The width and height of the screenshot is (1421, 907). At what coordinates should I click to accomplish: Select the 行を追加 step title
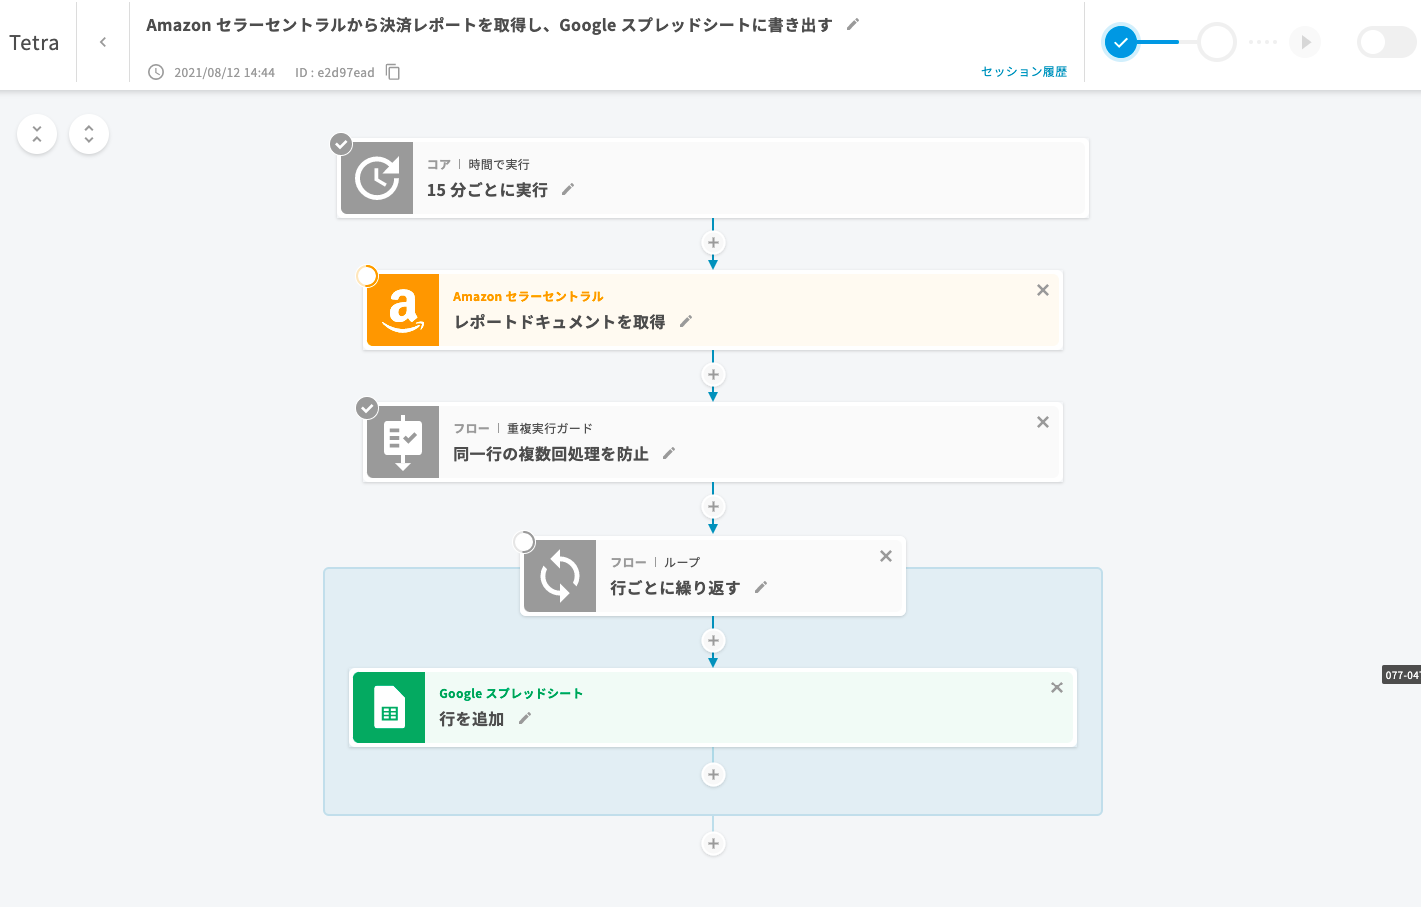click(471, 719)
